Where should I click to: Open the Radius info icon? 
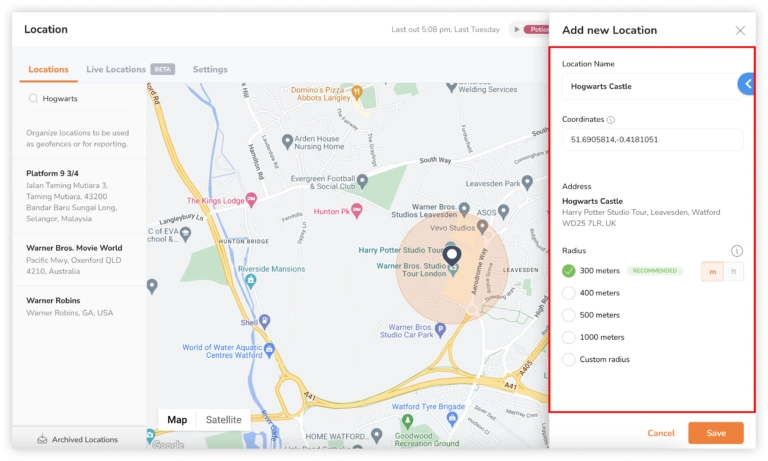coord(737,251)
